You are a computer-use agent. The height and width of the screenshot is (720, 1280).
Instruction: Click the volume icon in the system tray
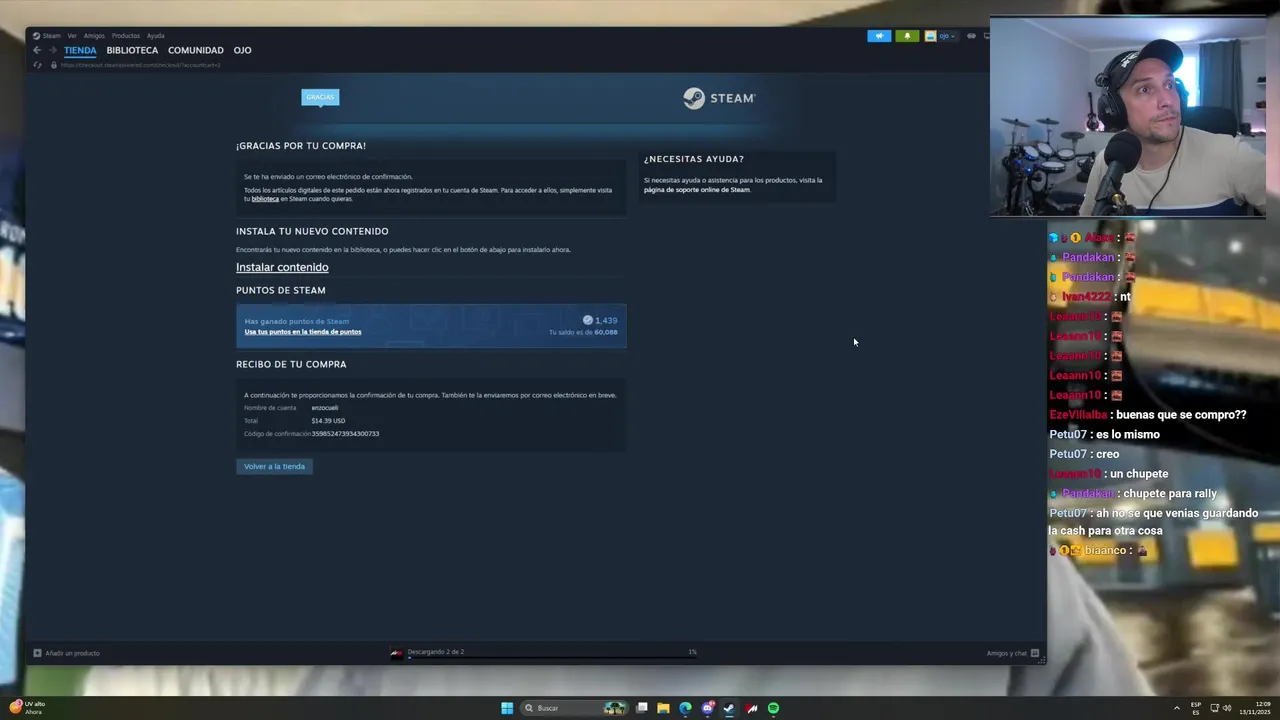point(1227,708)
